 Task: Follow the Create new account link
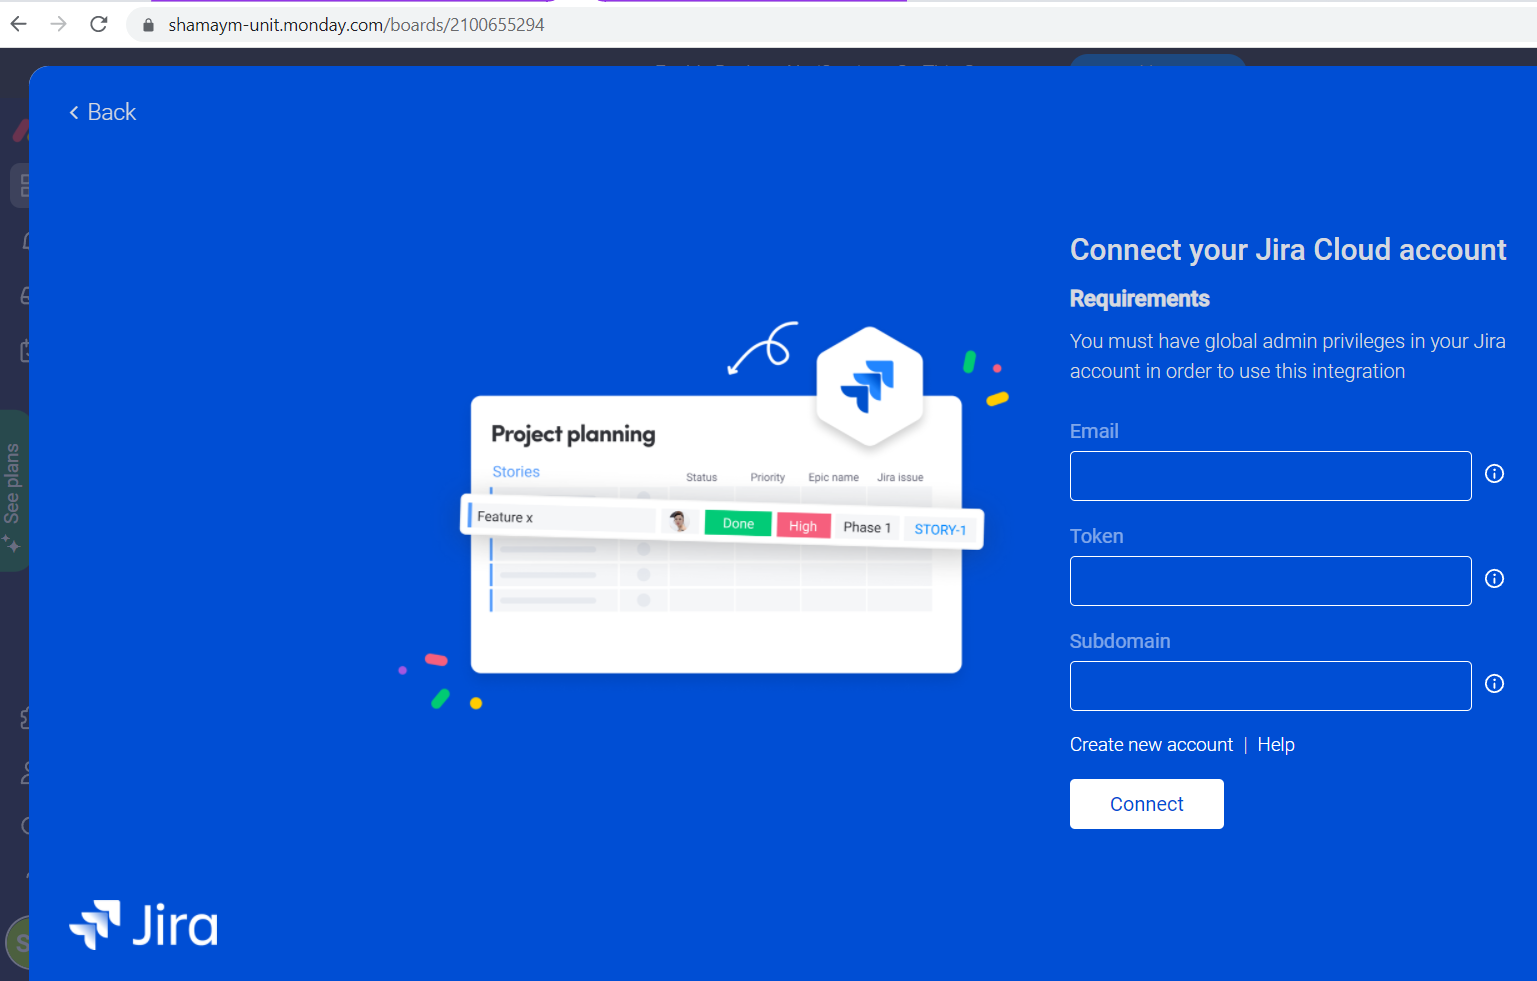1151,745
